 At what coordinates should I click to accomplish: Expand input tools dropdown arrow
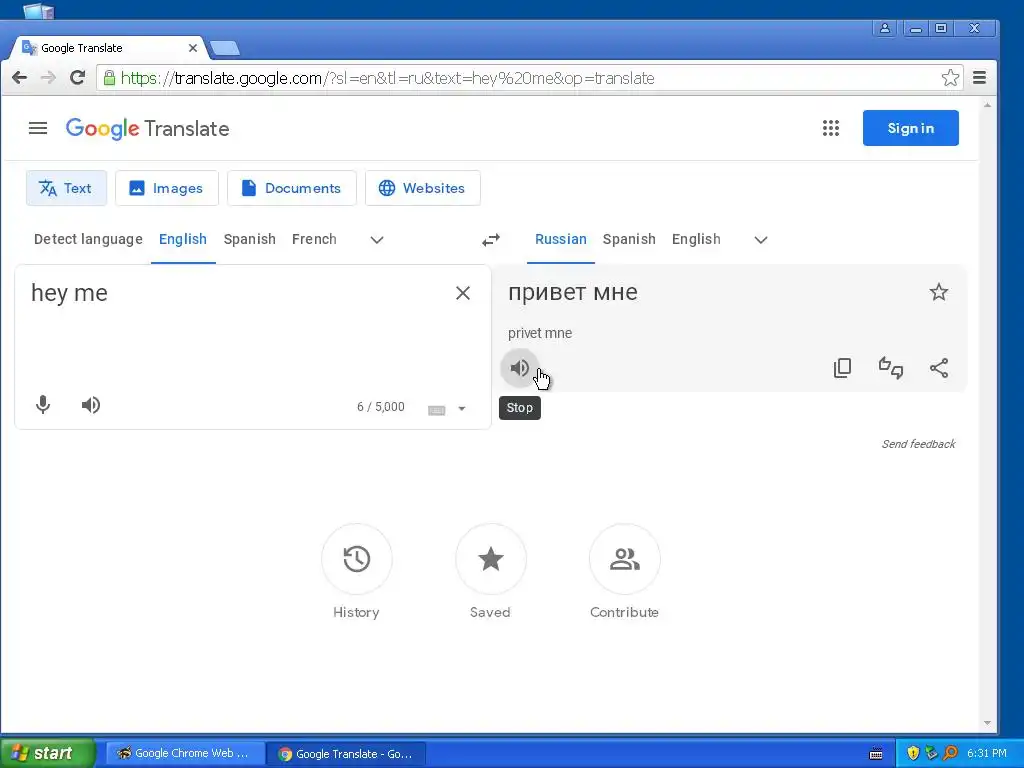[462, 409]
